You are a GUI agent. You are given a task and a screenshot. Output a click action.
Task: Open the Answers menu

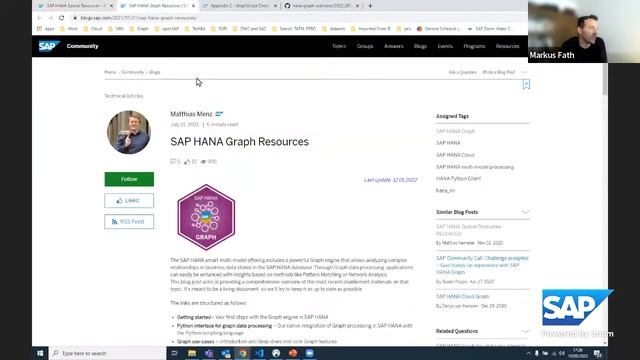point(393,46)
